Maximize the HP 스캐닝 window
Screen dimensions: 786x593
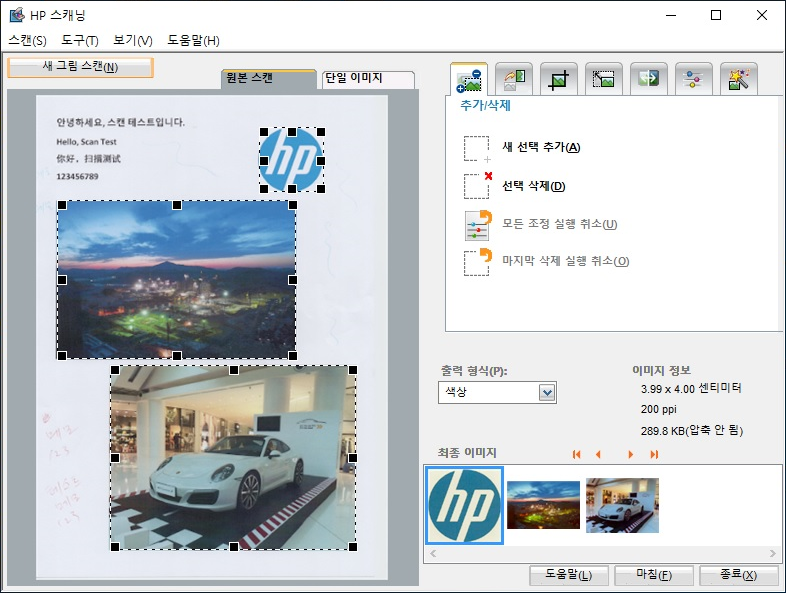(x=716, y=15)
